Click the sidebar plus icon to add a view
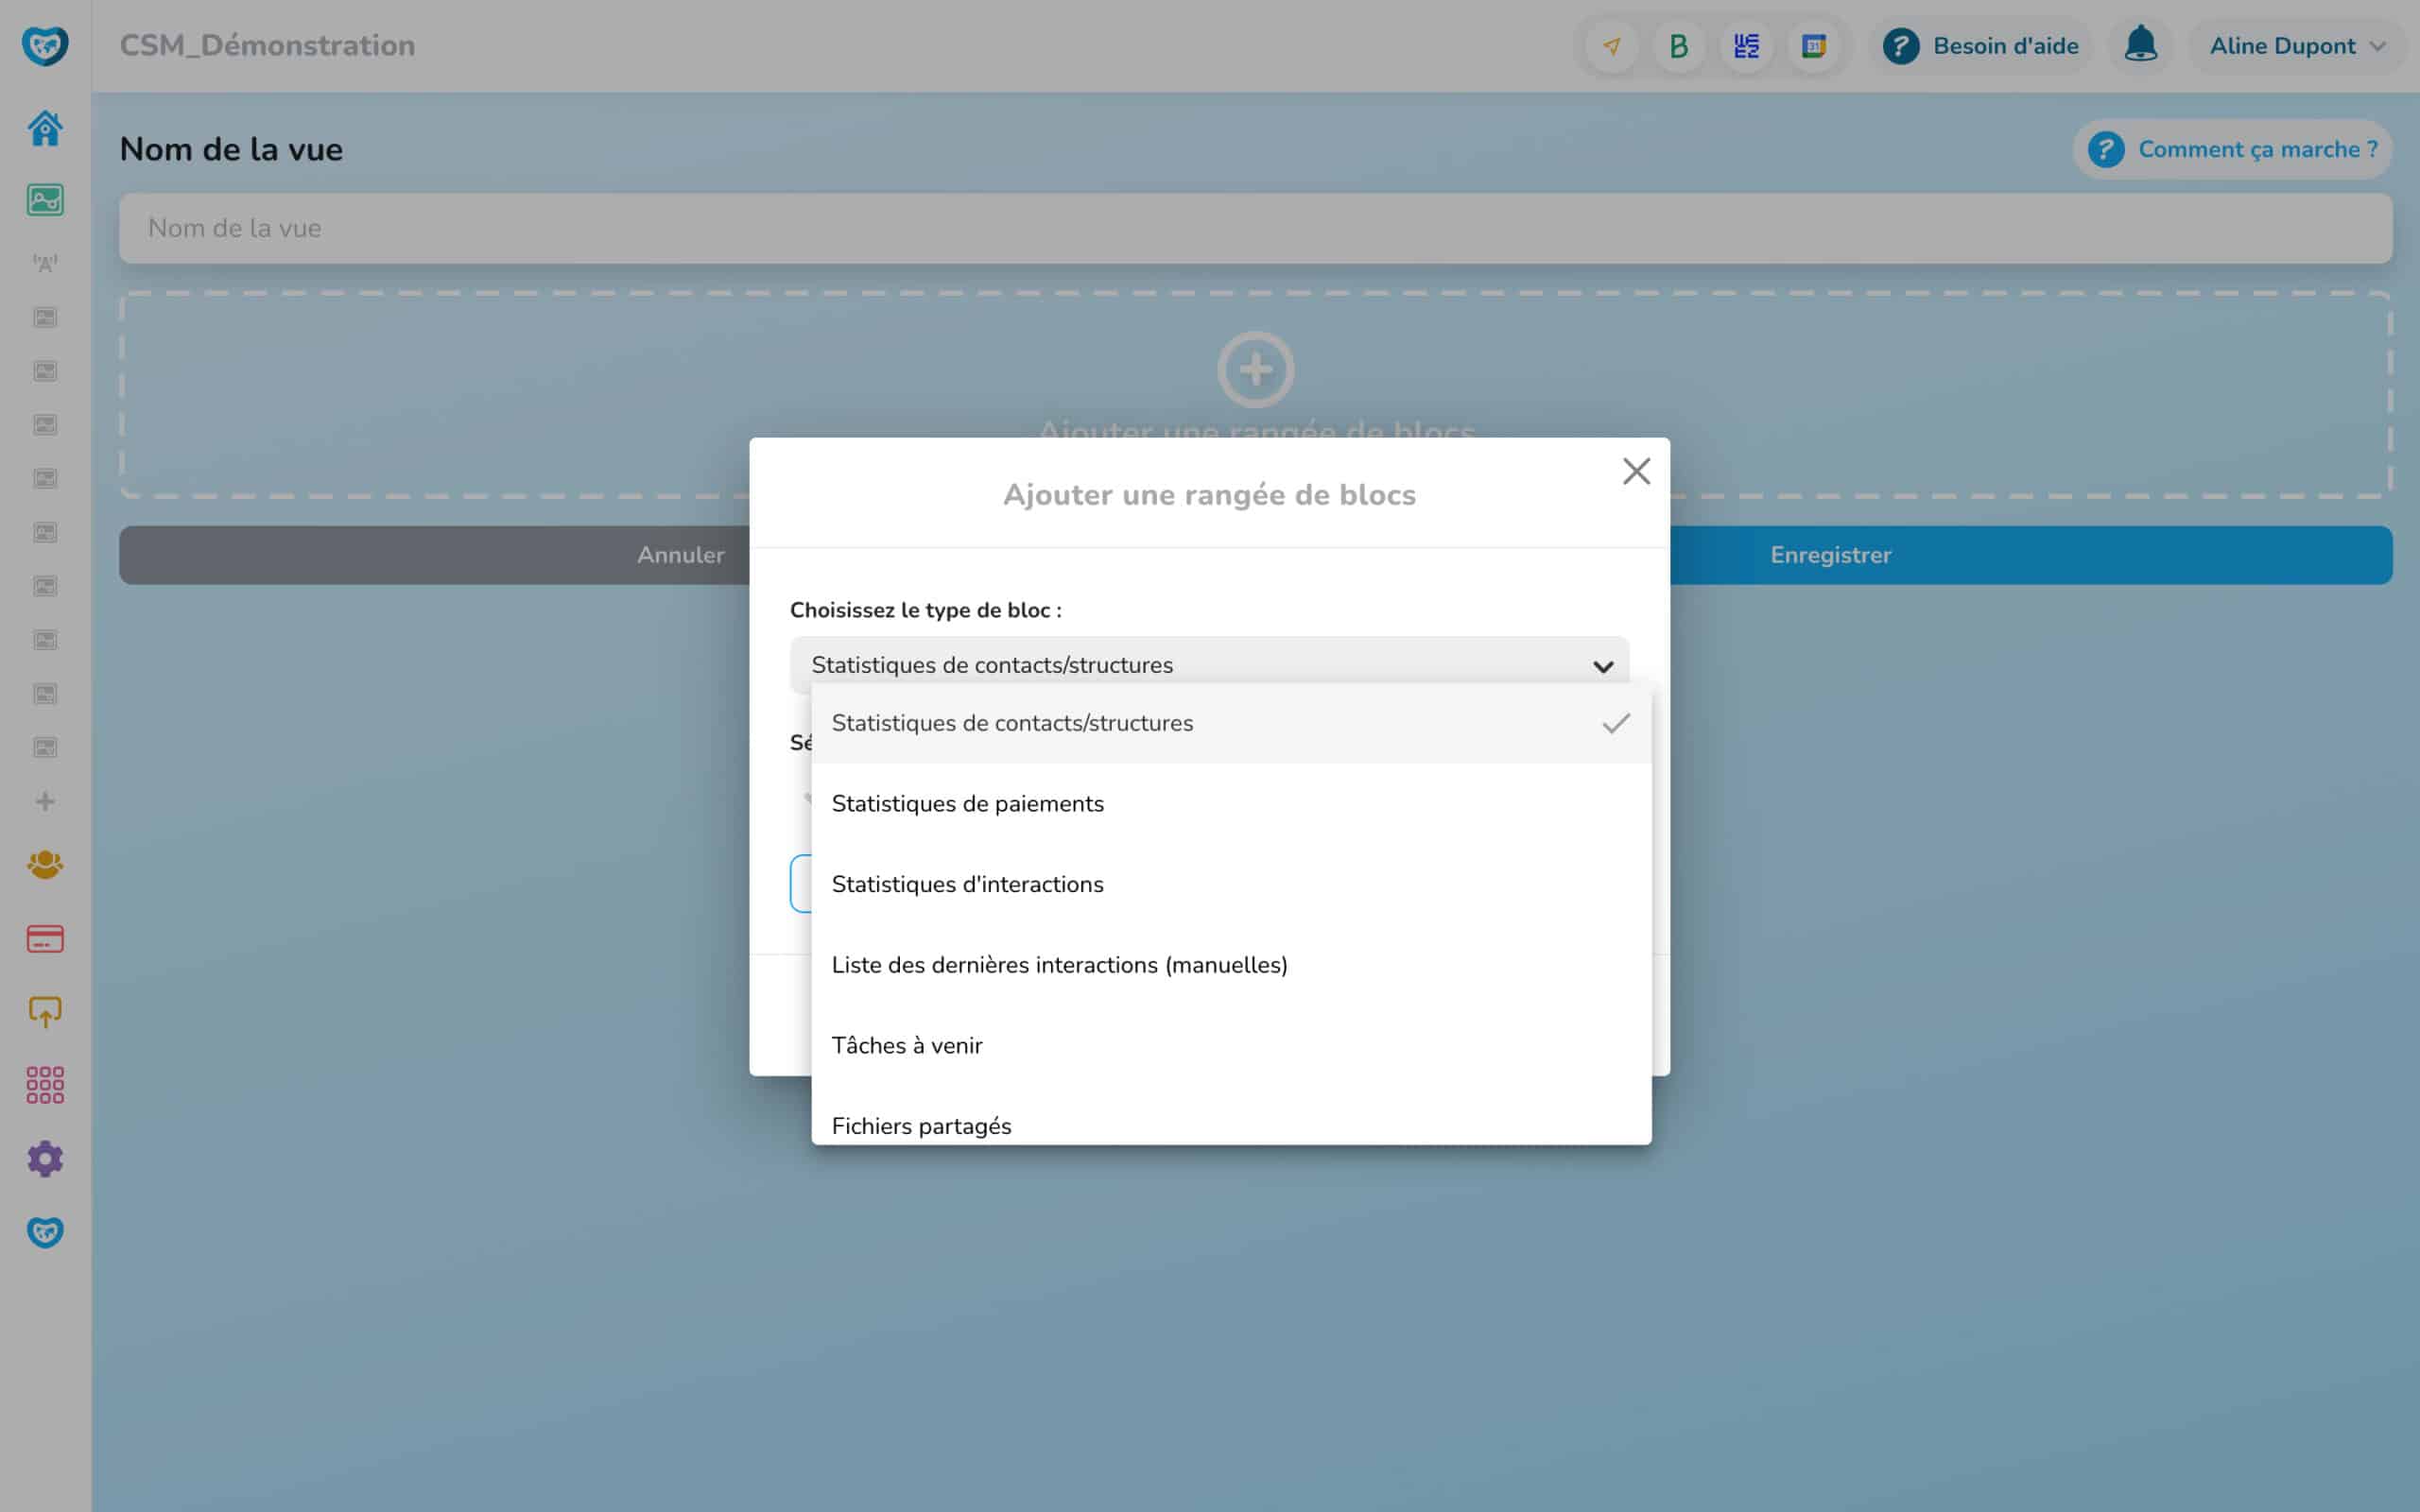 pyautogui.click(x=45, y=802)
